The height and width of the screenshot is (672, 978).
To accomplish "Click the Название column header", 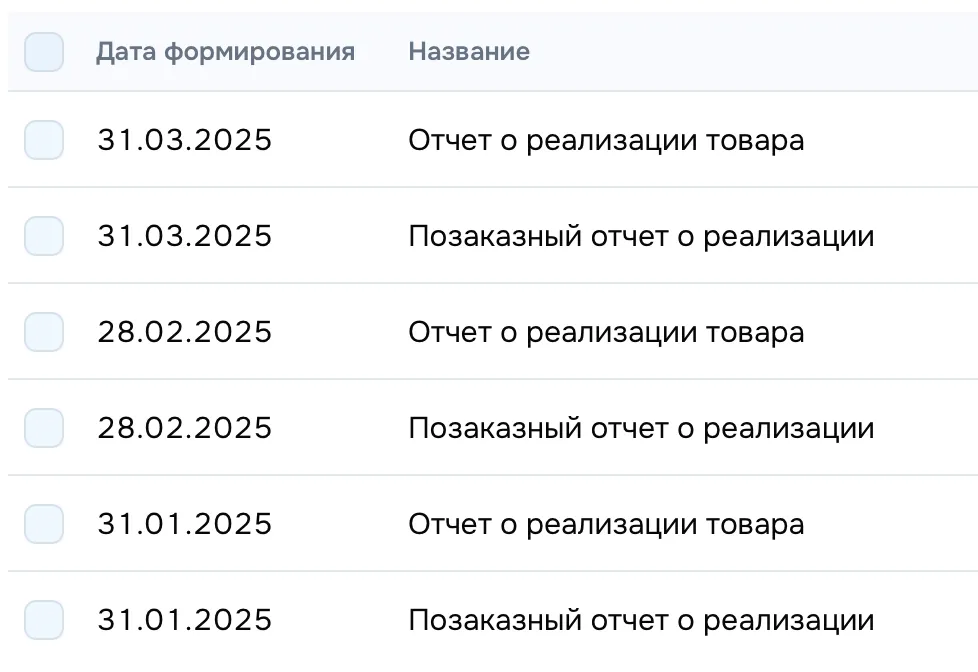I will pyautogui.click(x=469, y=52).
